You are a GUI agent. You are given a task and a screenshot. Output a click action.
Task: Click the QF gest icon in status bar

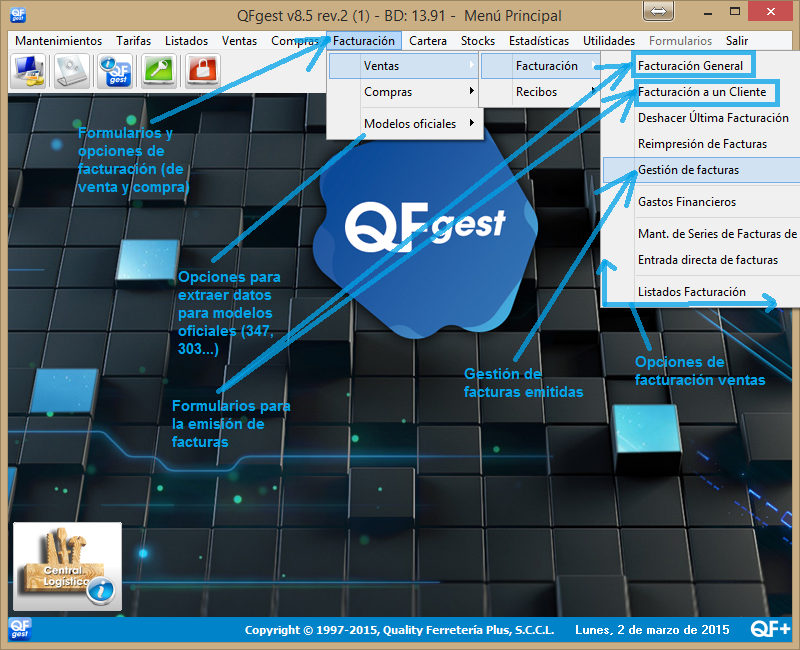20,629
